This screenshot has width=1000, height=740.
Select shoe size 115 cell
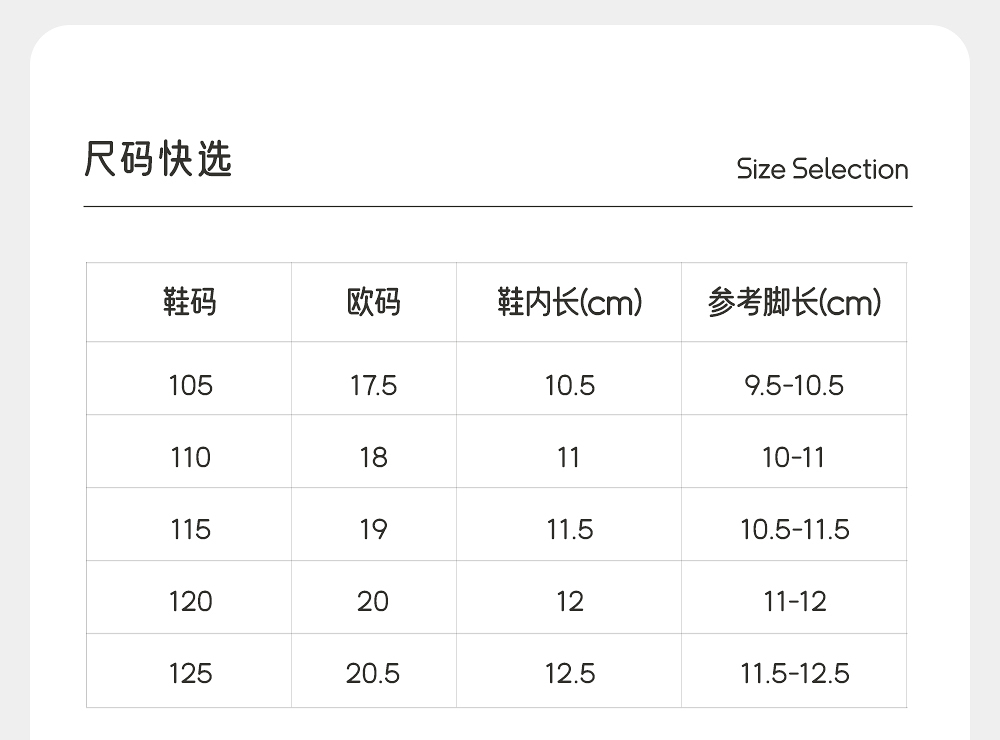[190, 529]
